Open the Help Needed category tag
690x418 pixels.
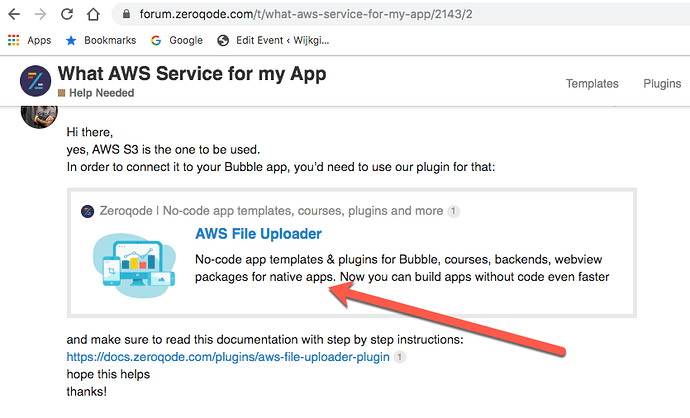(x=96, y=93)
